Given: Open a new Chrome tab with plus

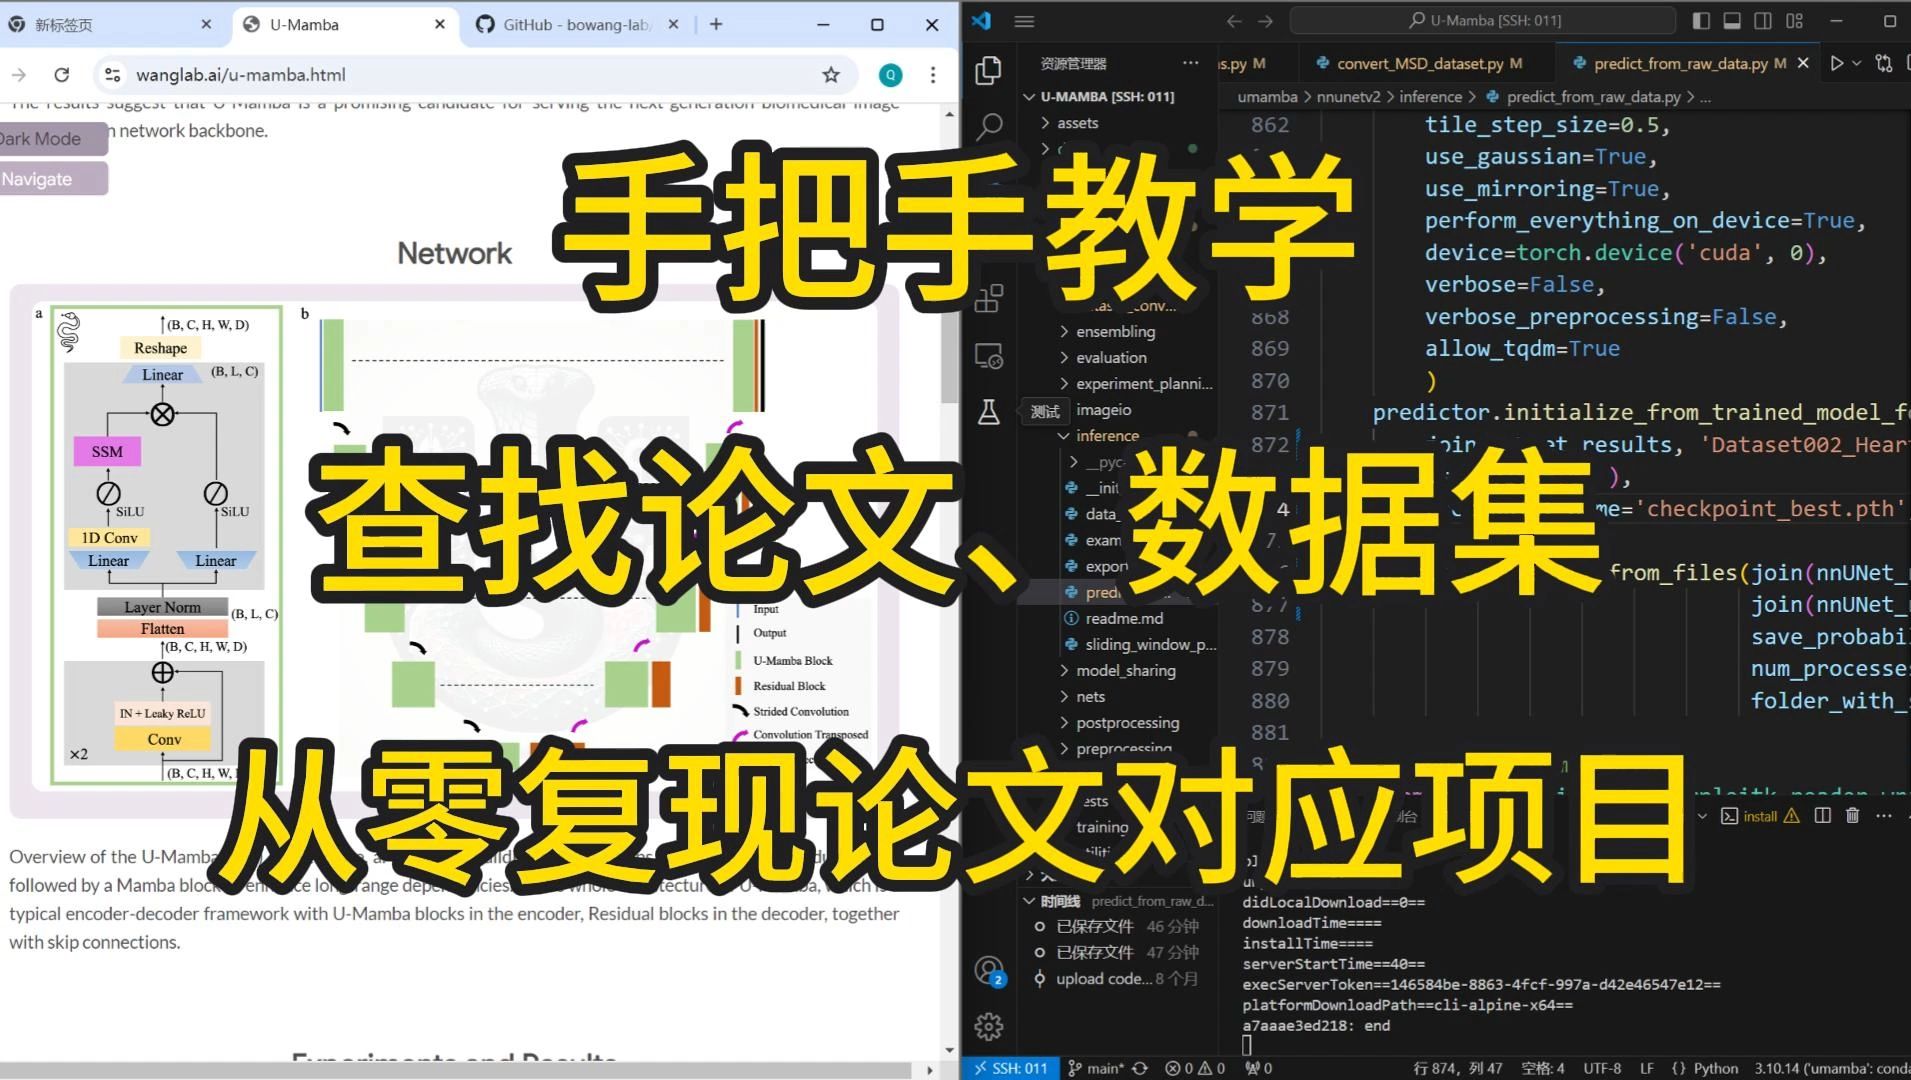Looking at the screenshot, I should (716, 24).
